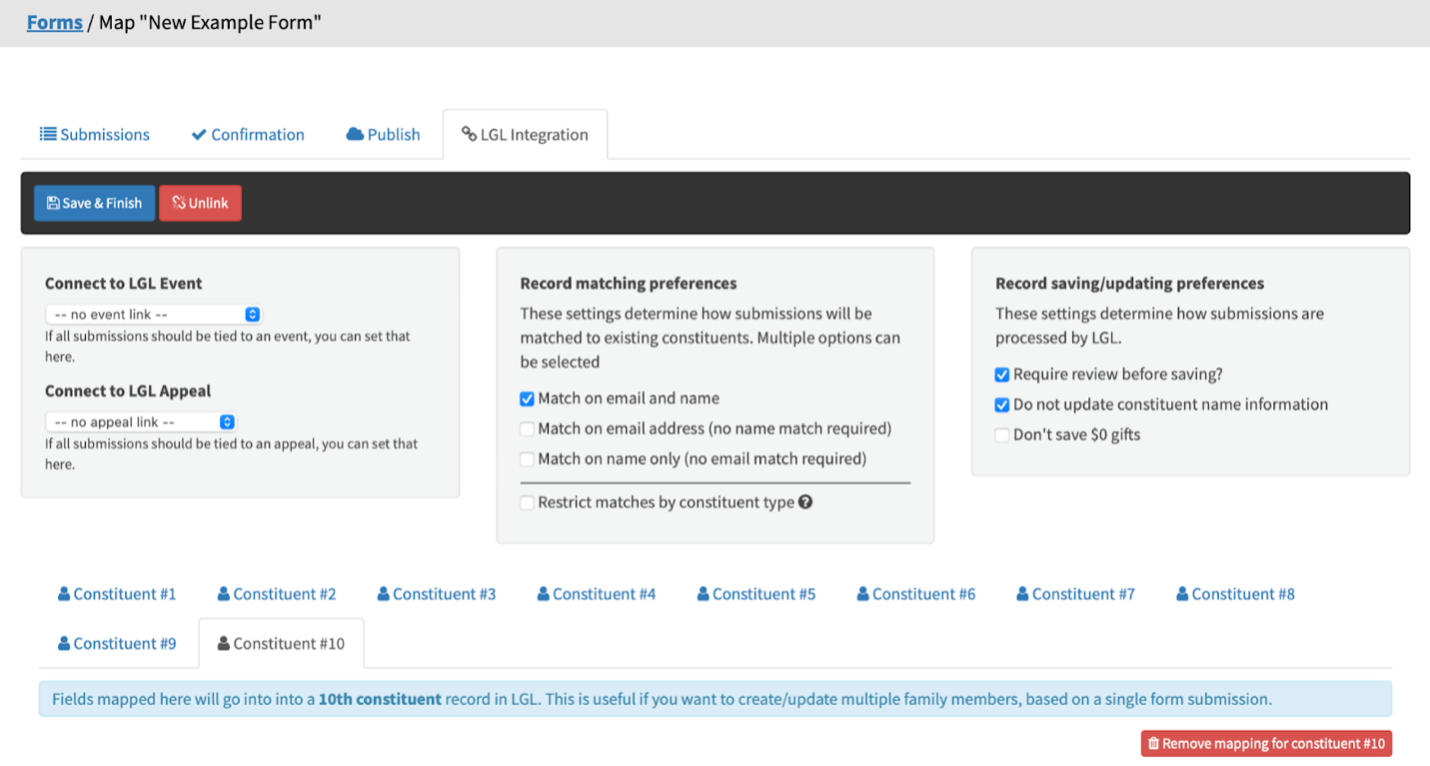Switch to the Constituent #1 tab
Screen dimensions: 1430x766
[117, 594]
